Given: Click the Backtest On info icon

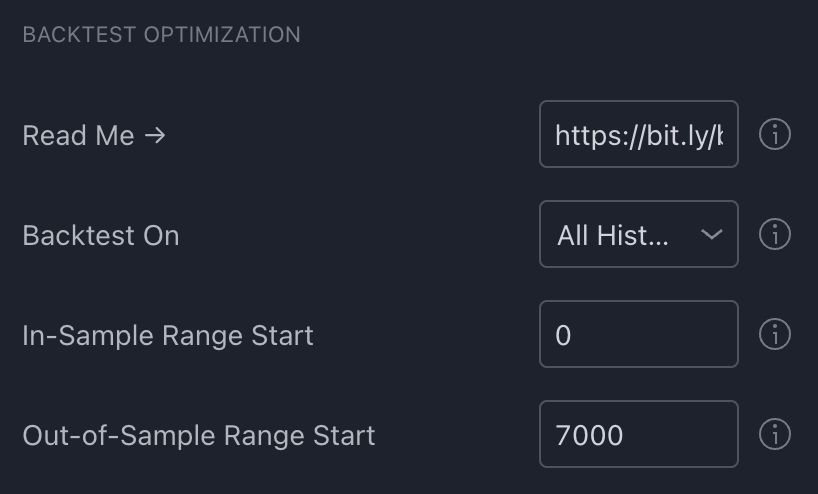Looking at the screenshot, I should (775, 234).
